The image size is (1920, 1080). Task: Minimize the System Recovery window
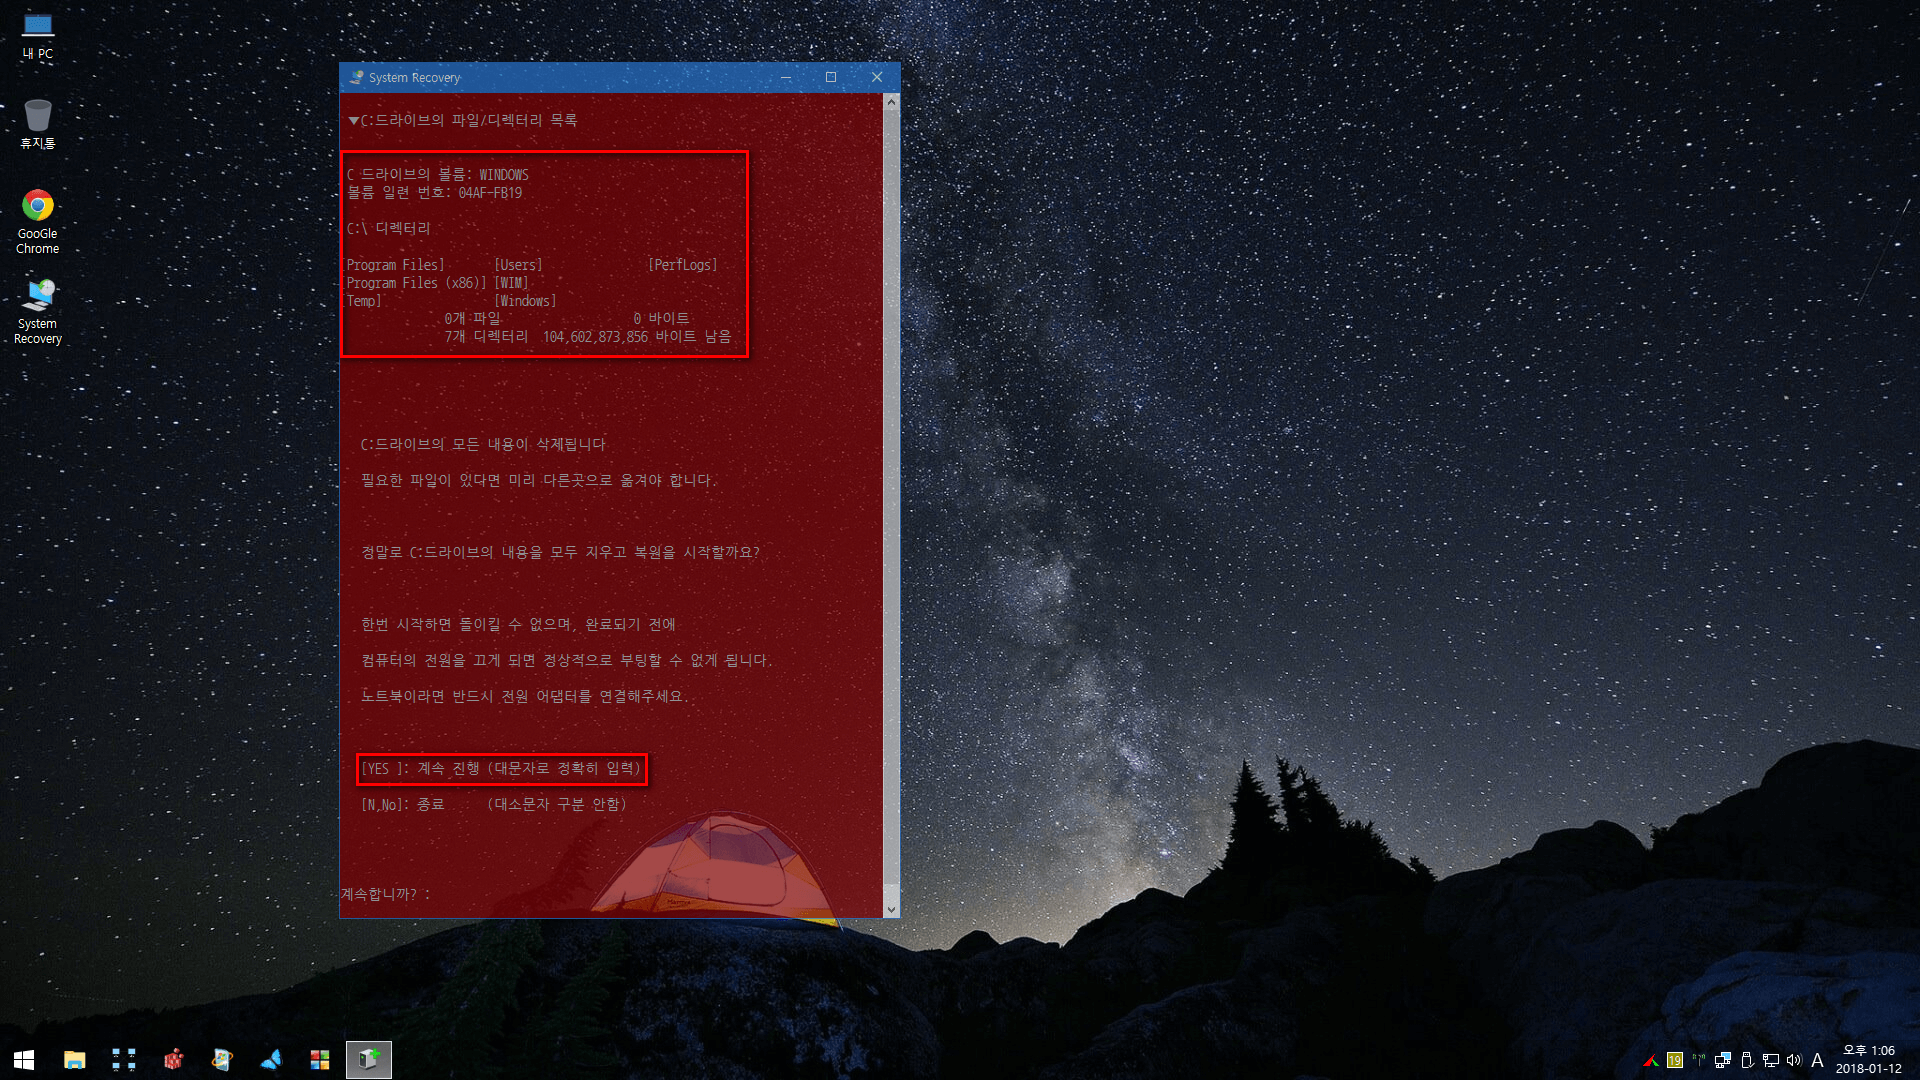coord(786,77)
